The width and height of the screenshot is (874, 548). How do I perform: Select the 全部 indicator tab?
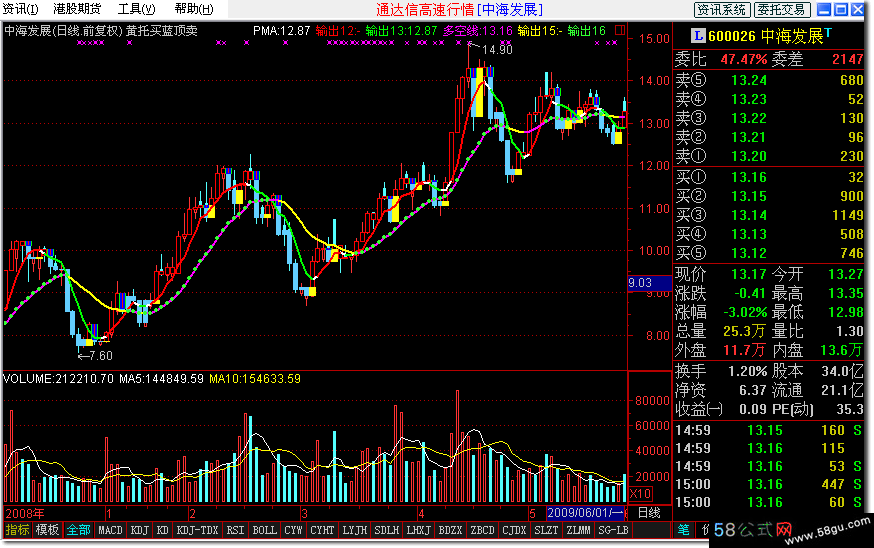click(x=78, y=530)
